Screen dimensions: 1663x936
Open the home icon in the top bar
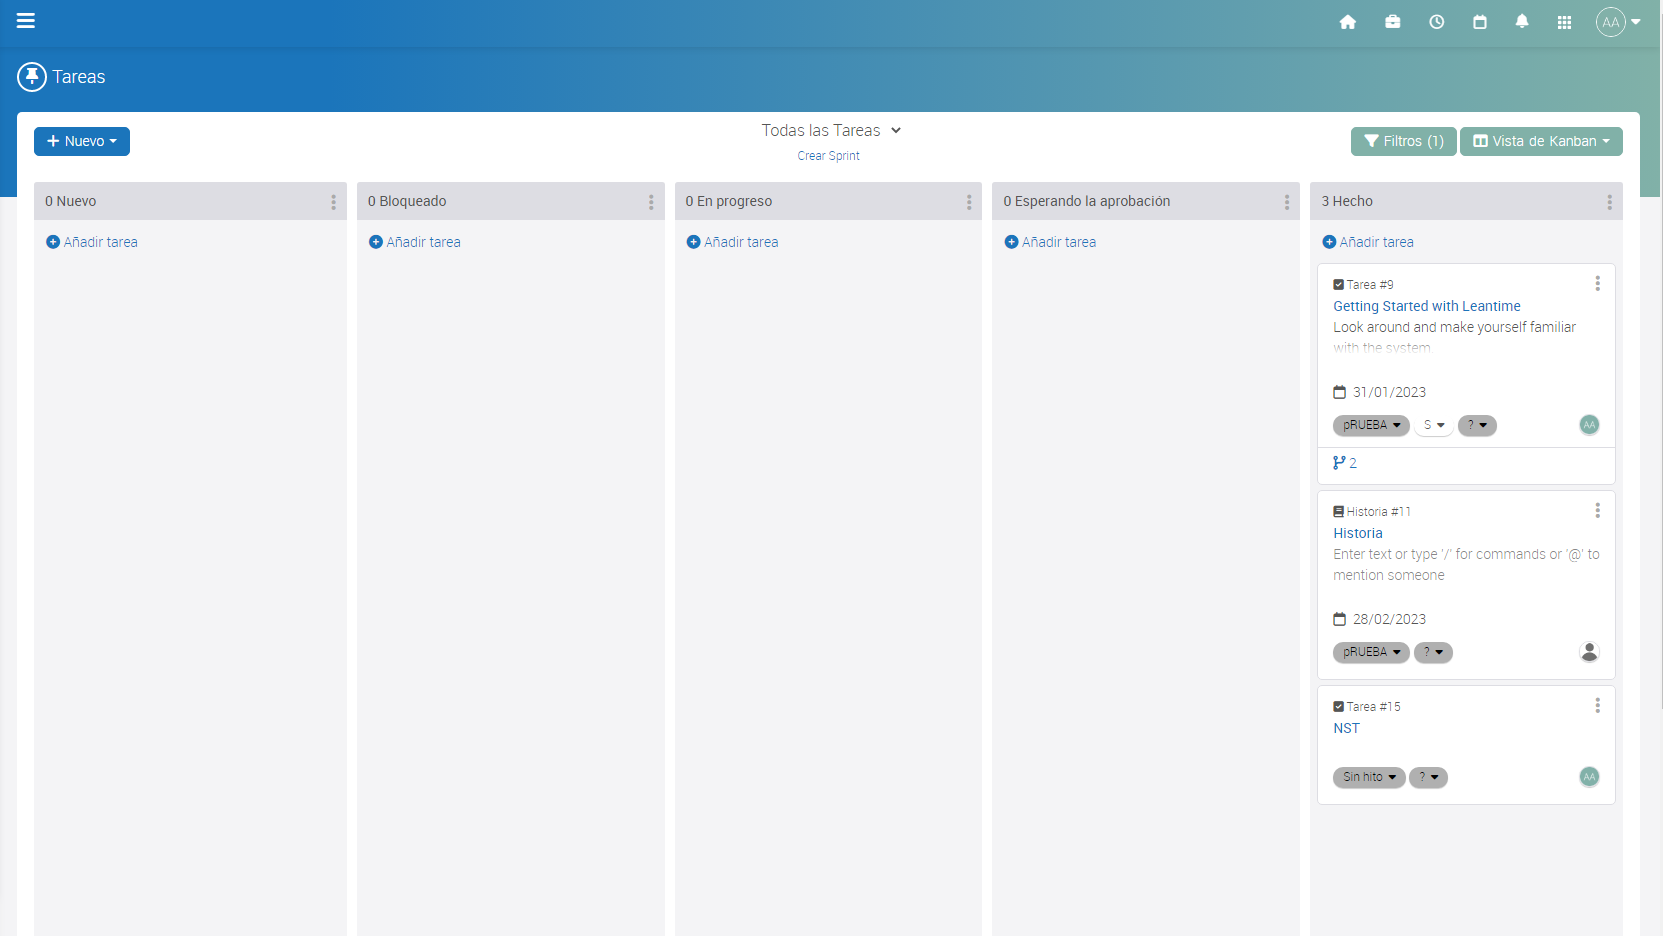pos(1347,21)
